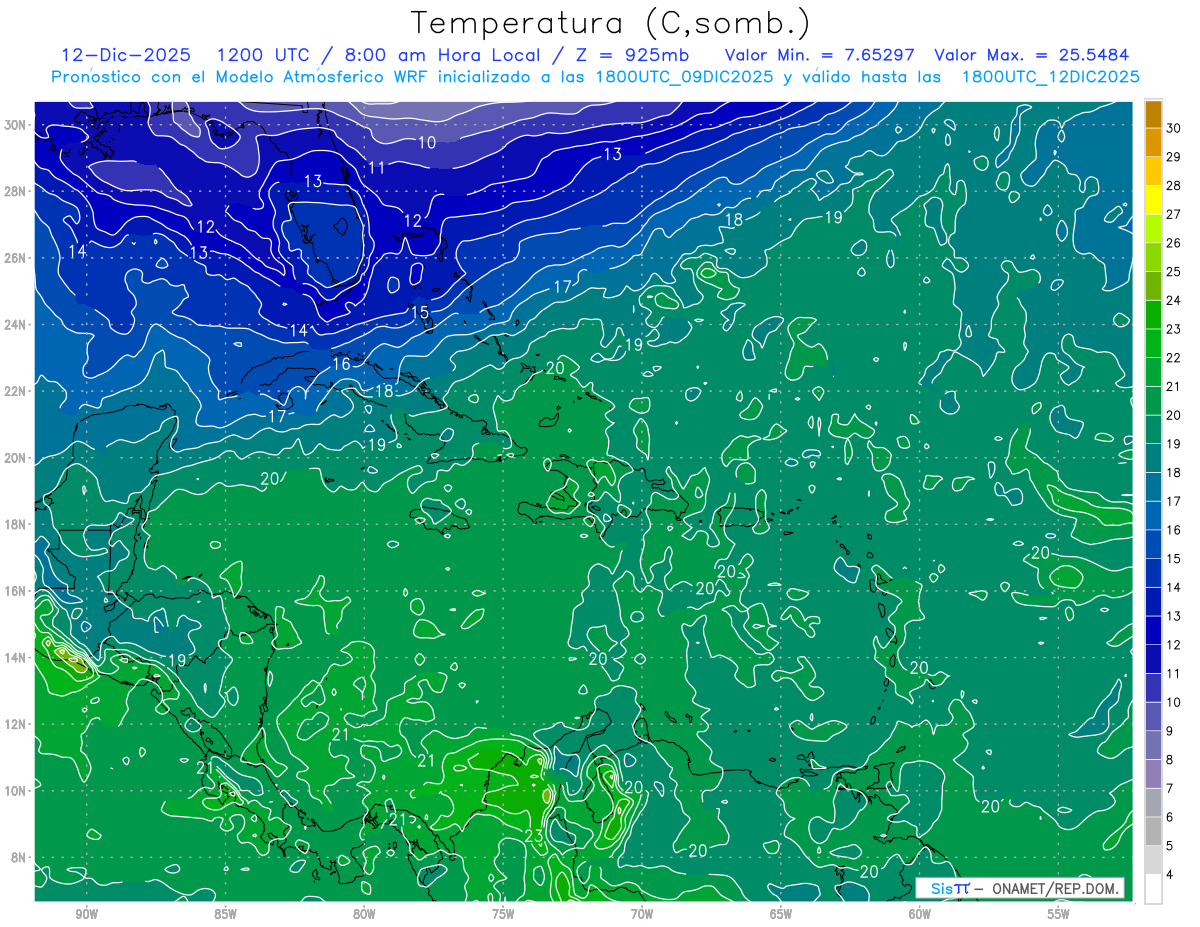Viewport: 1200px width, 927px height.
Task: Click the title "Temperatura (C,somb.)"
Action: pyautogui.click(x=610, y=22)
